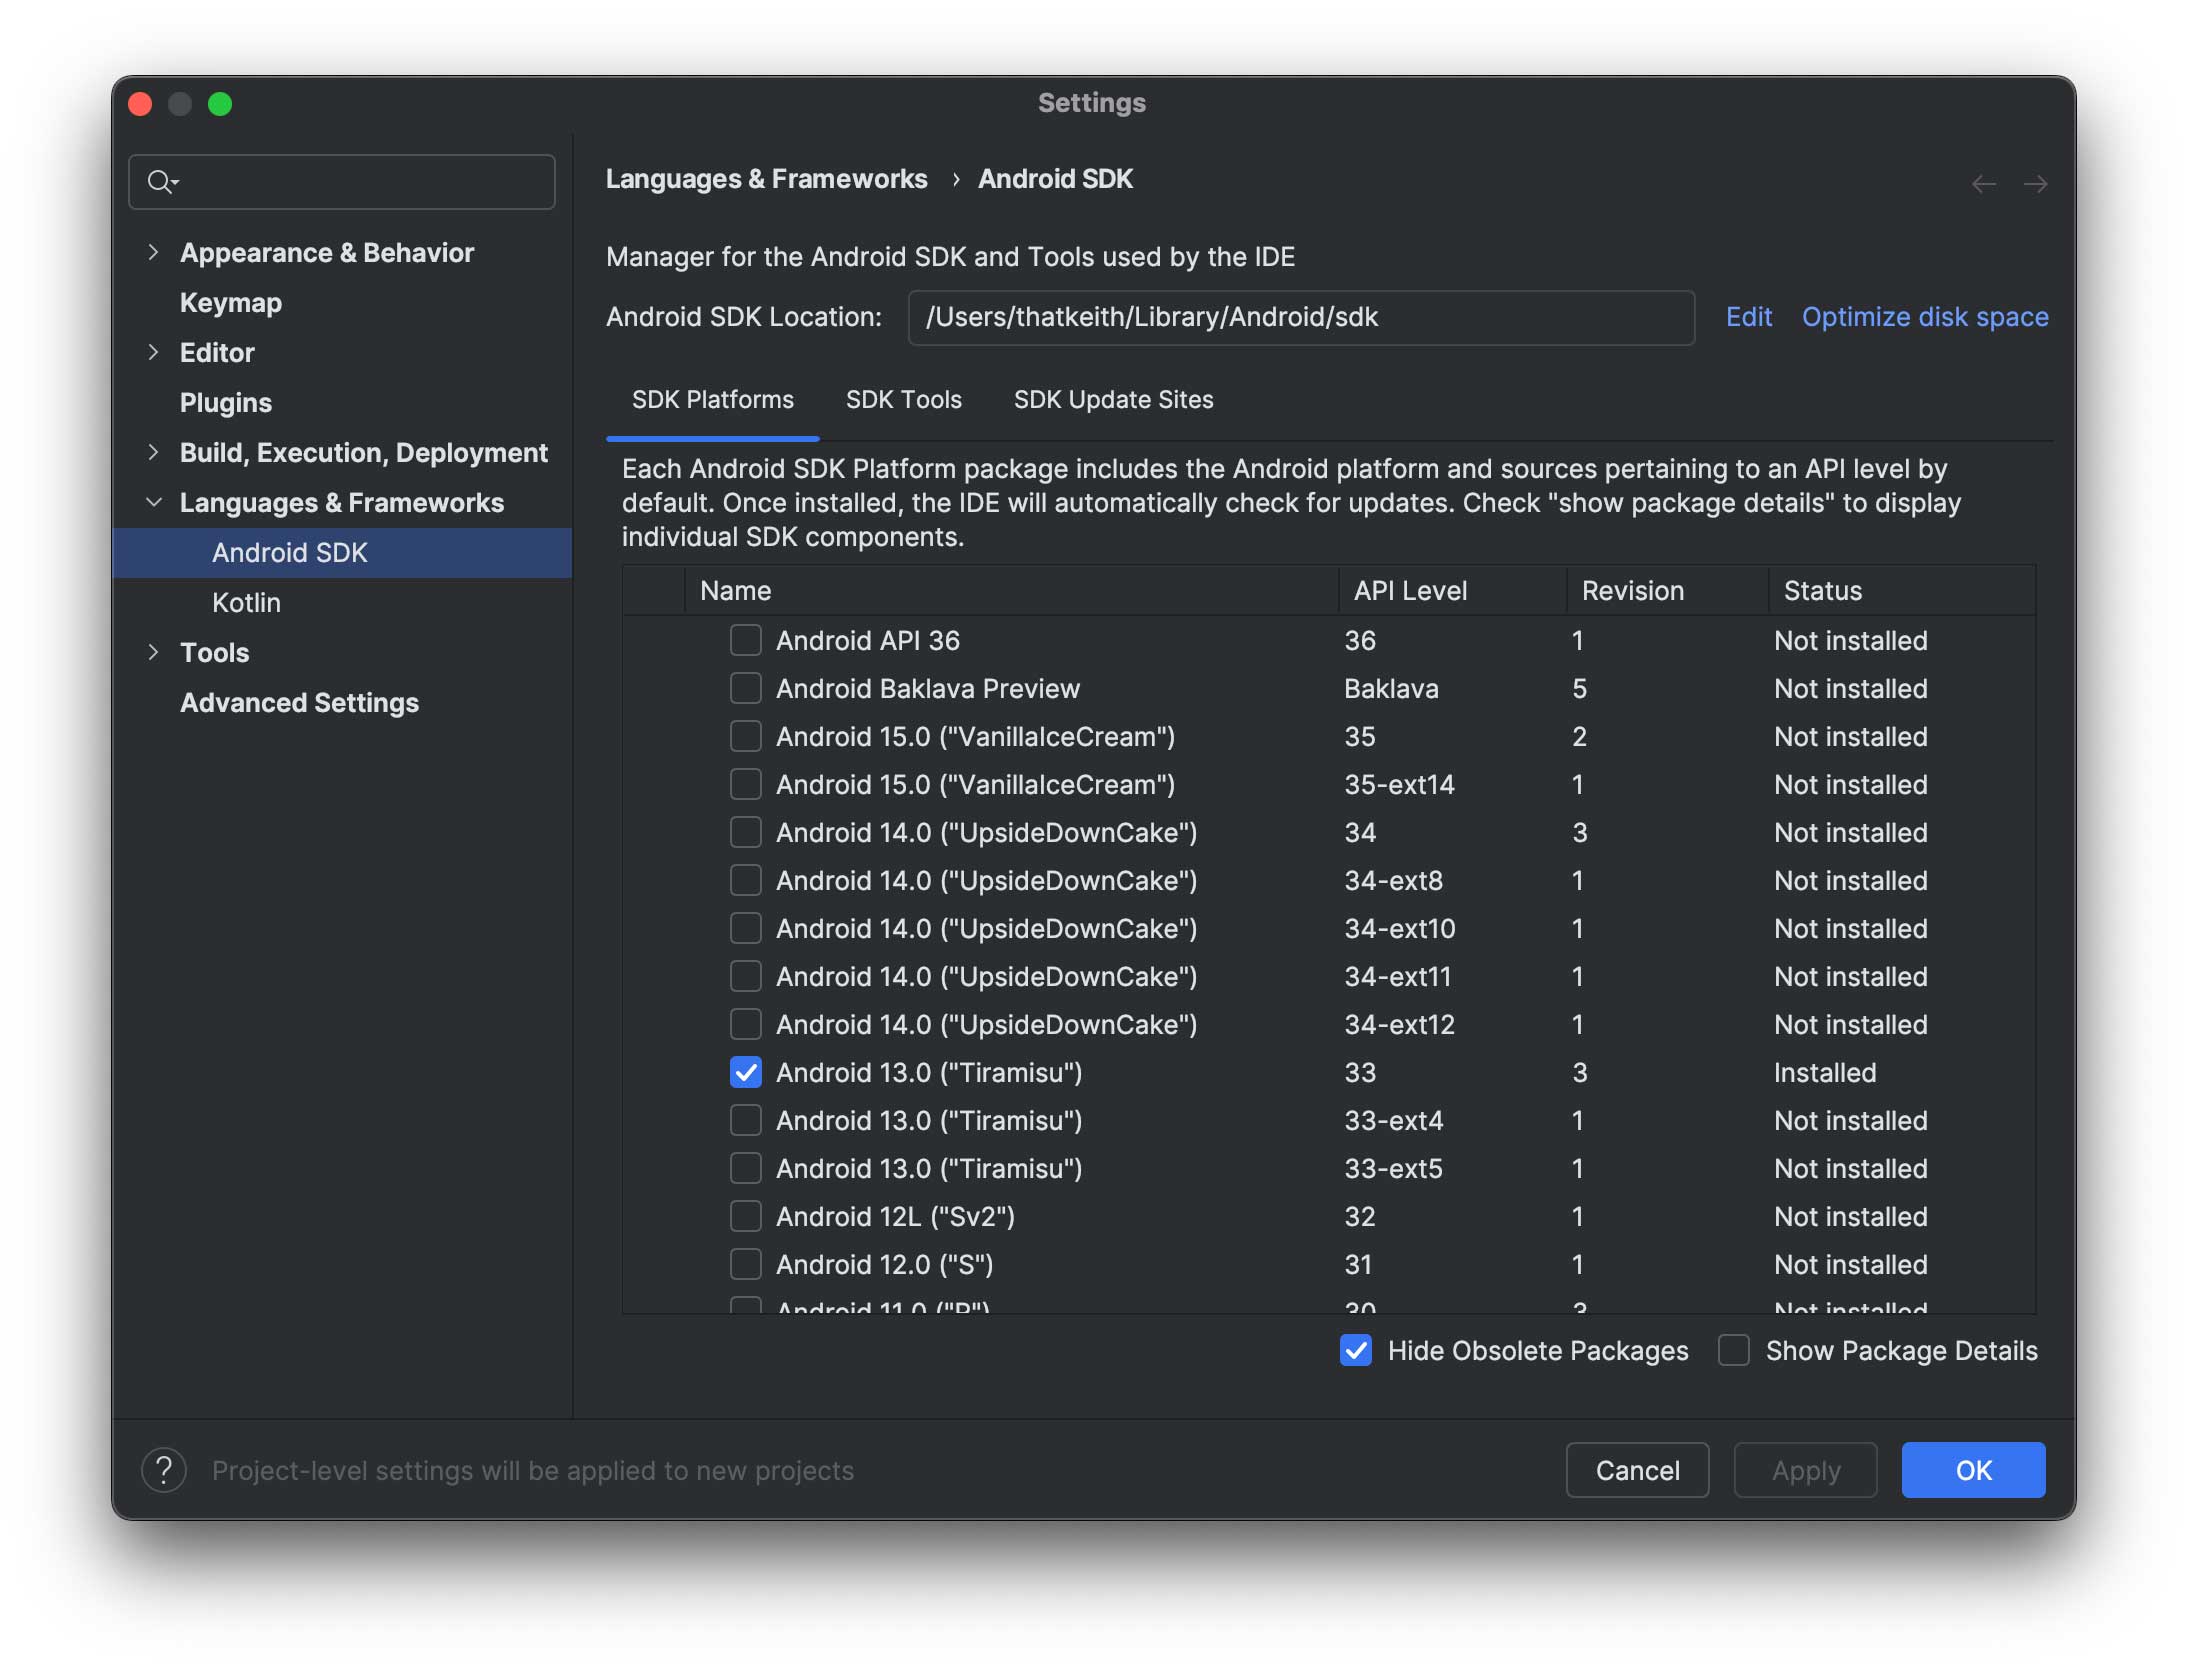This screenshot has width=2188, height=1668.
Task: Click the help question mark icon
Action: (164, 1470)
